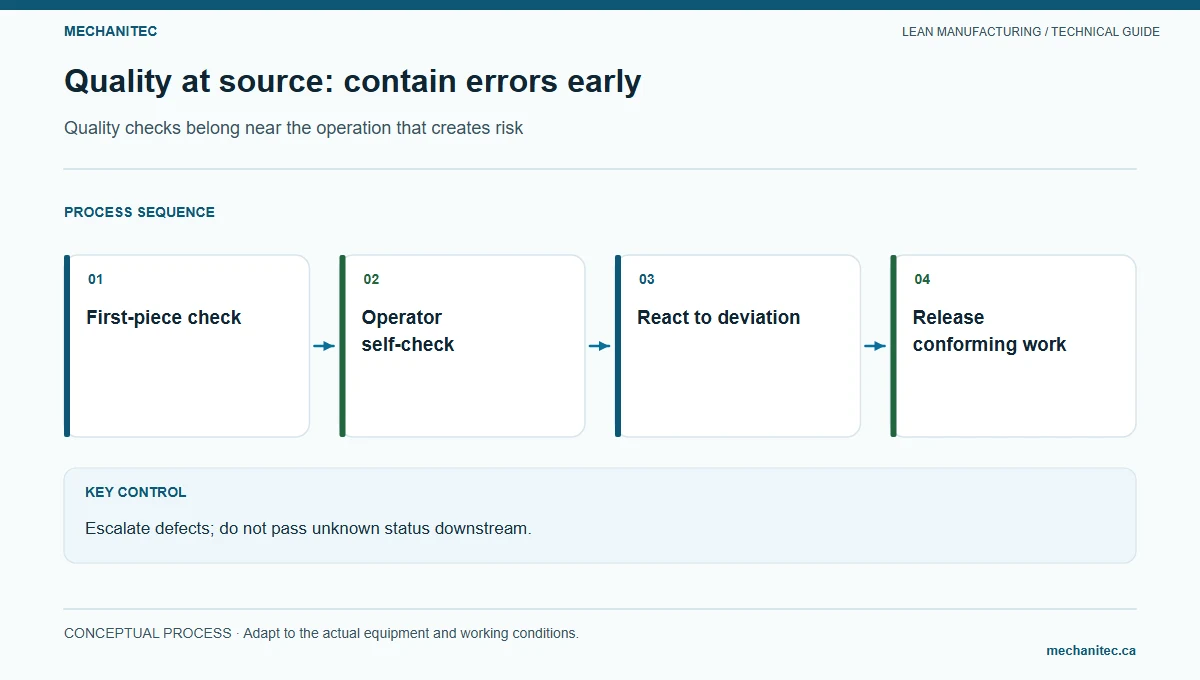1200x680 pixels.
Task: Click the subtitle about quality checks near the operation
Action: click(x=293, y=128)
